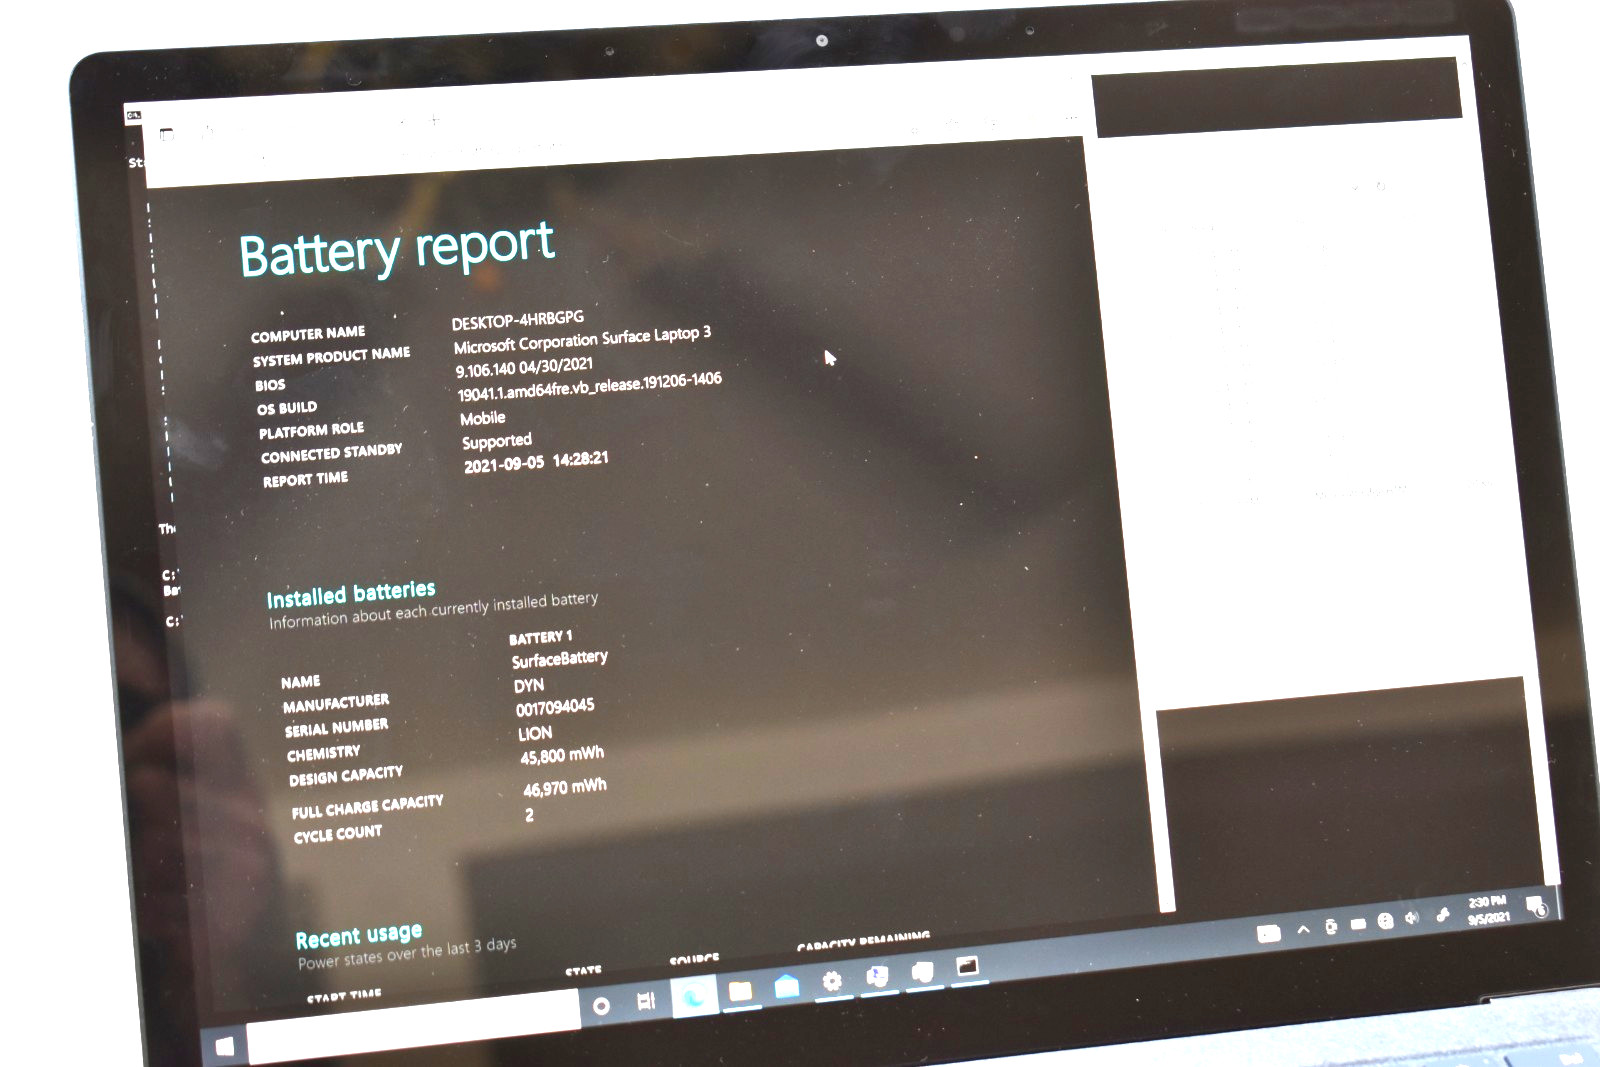Click the platform role value Mobile

(x=482, y=418)
